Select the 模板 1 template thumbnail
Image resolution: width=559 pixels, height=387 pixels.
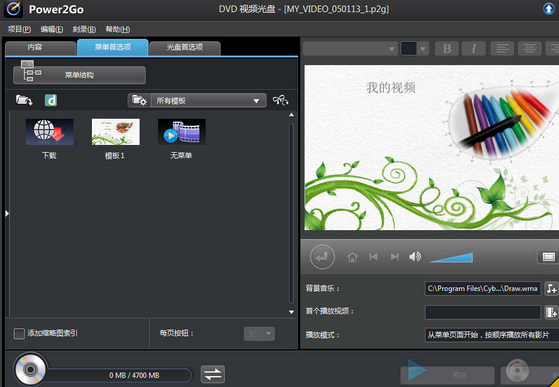pos(116,132)
